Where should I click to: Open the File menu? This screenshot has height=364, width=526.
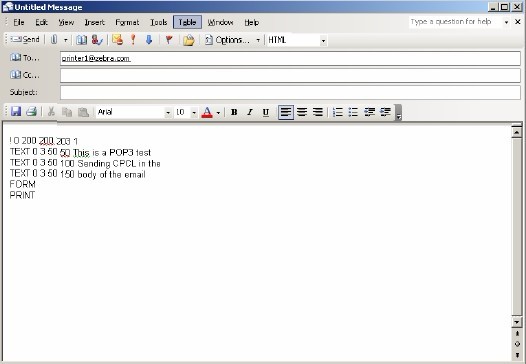click(19, 22)
